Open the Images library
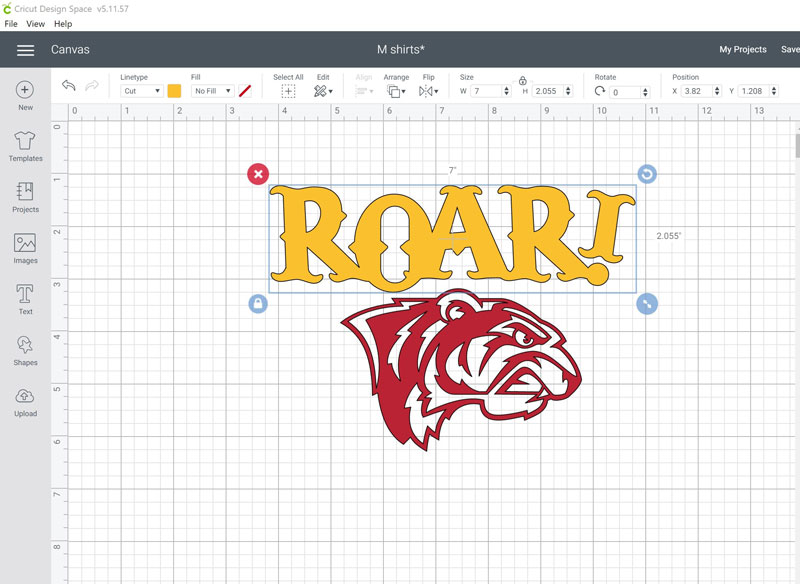 25,248
